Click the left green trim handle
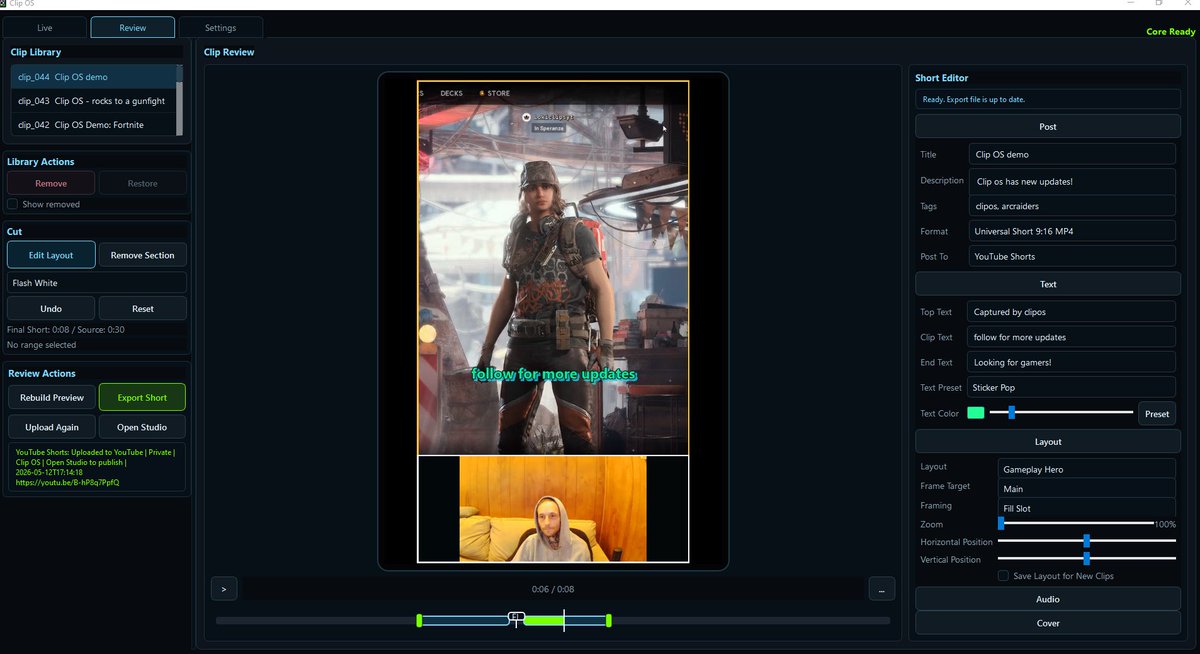The width and height of the screenshot is (1200, 654). pyautogui.click(x=419, y=621)
